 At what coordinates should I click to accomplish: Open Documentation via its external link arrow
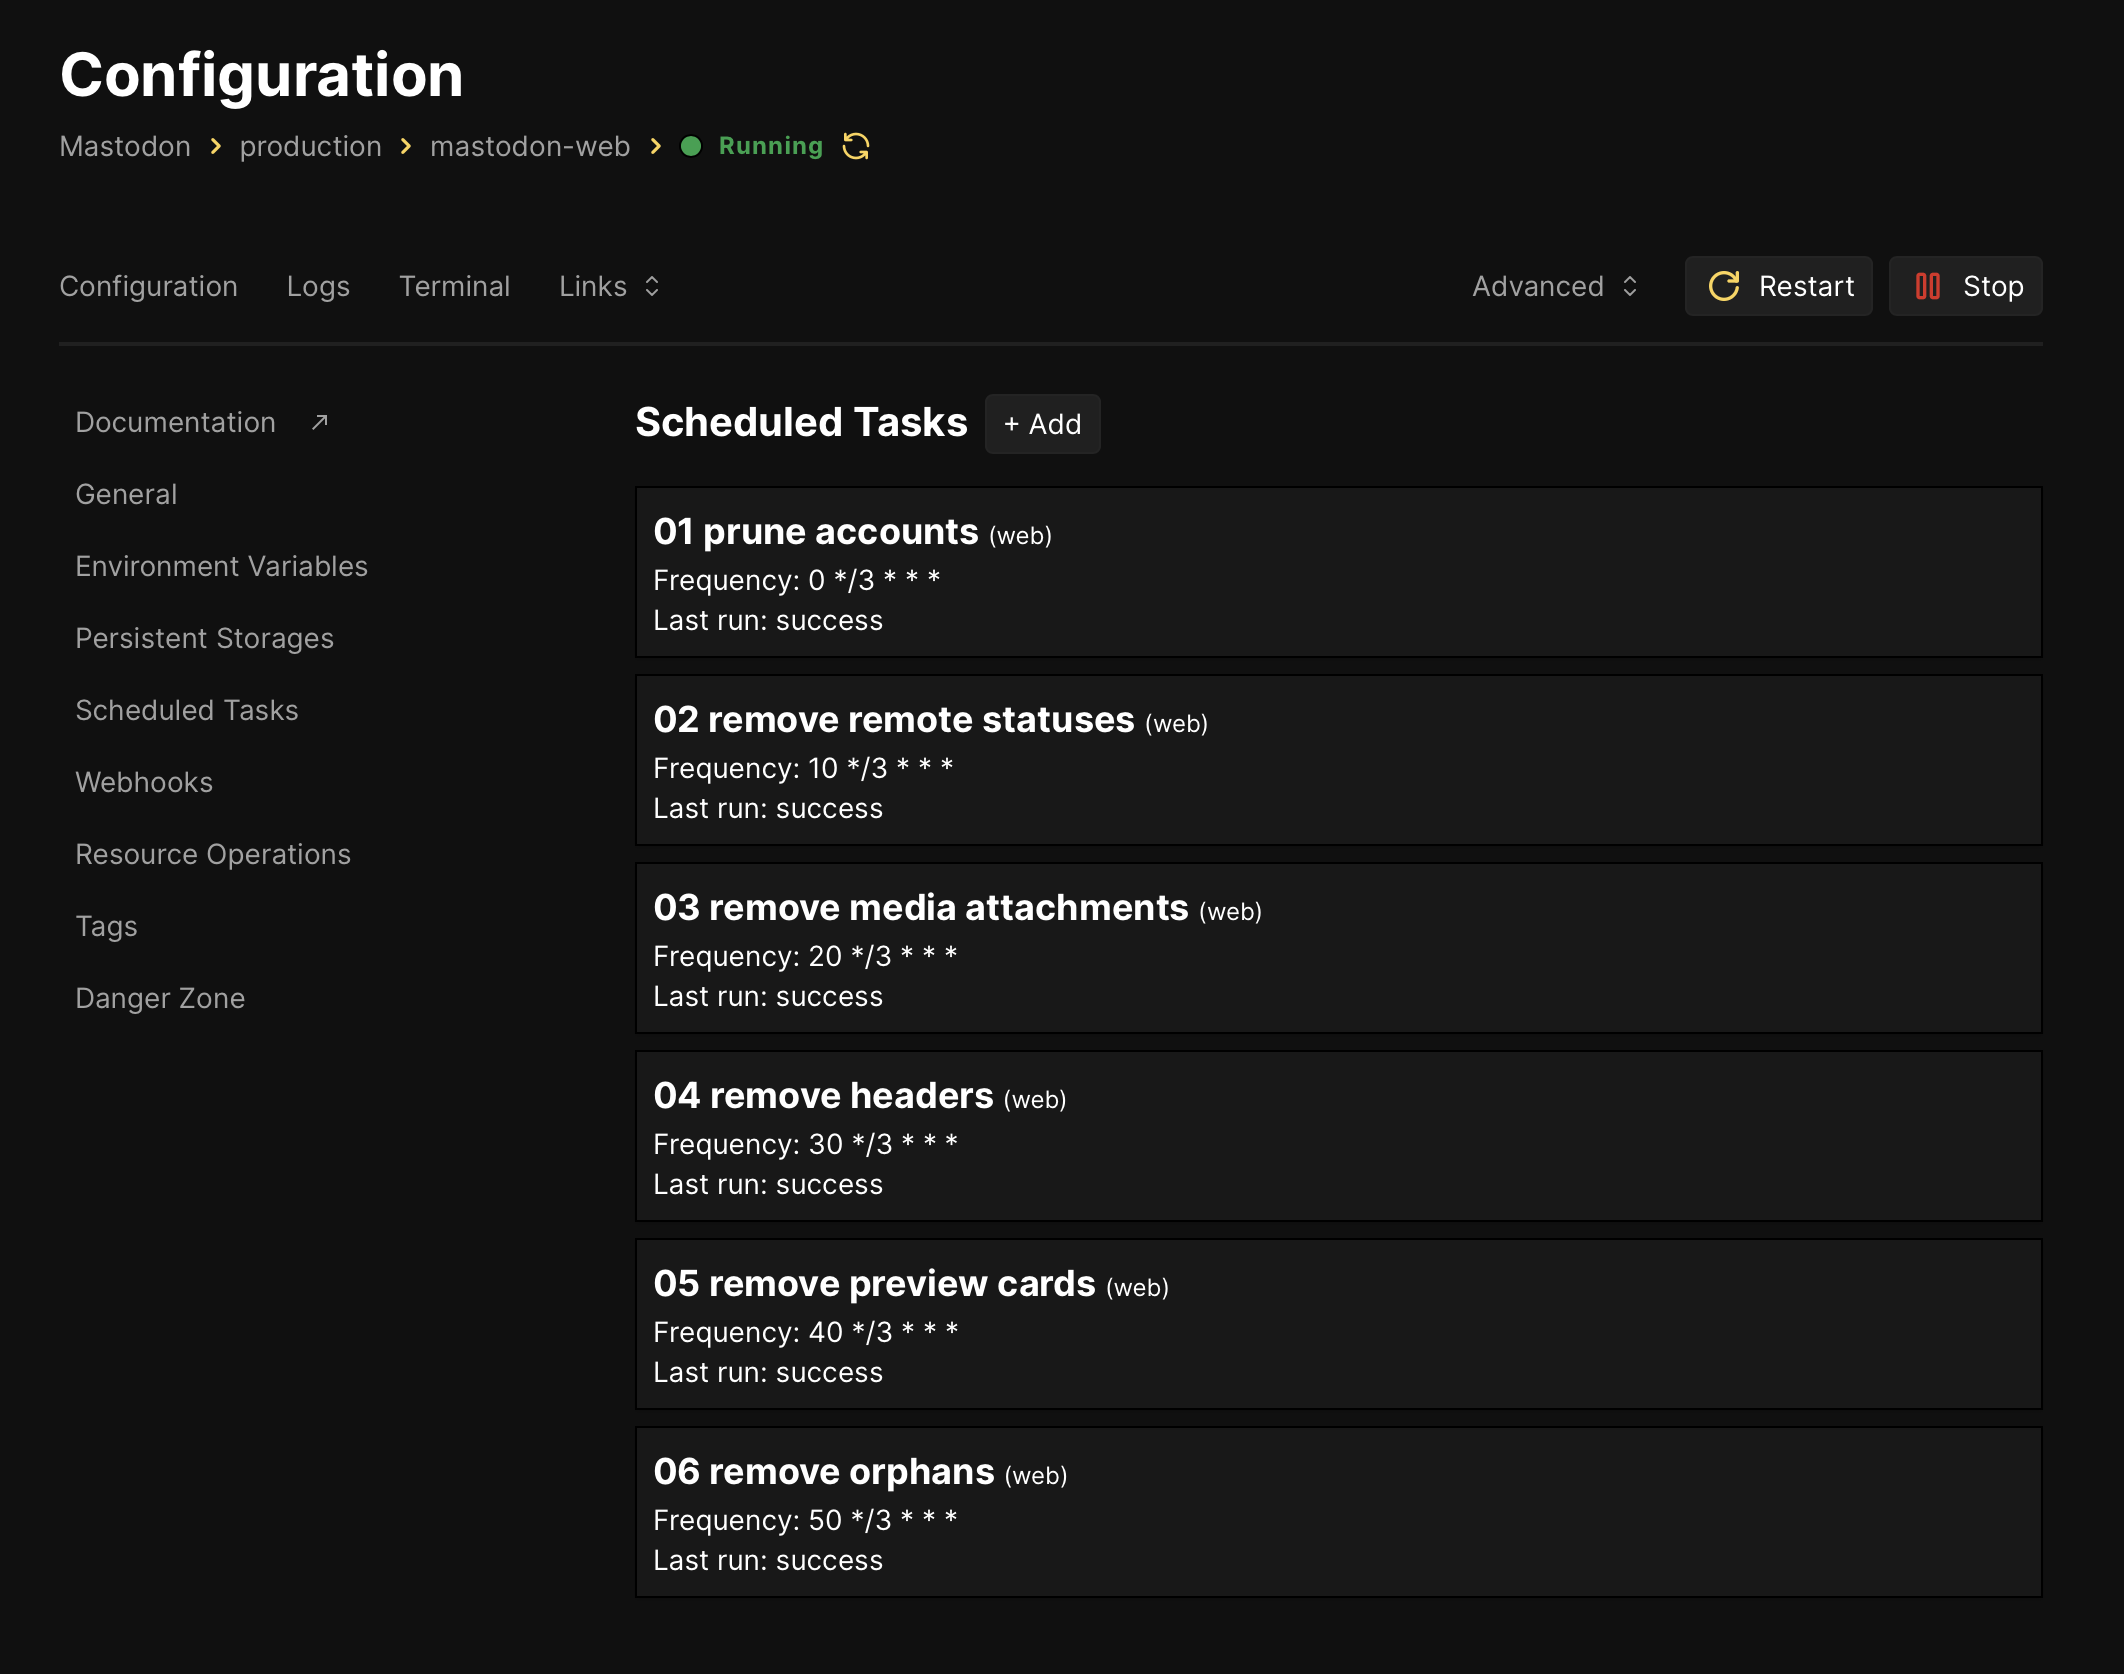tap(317, 421)
